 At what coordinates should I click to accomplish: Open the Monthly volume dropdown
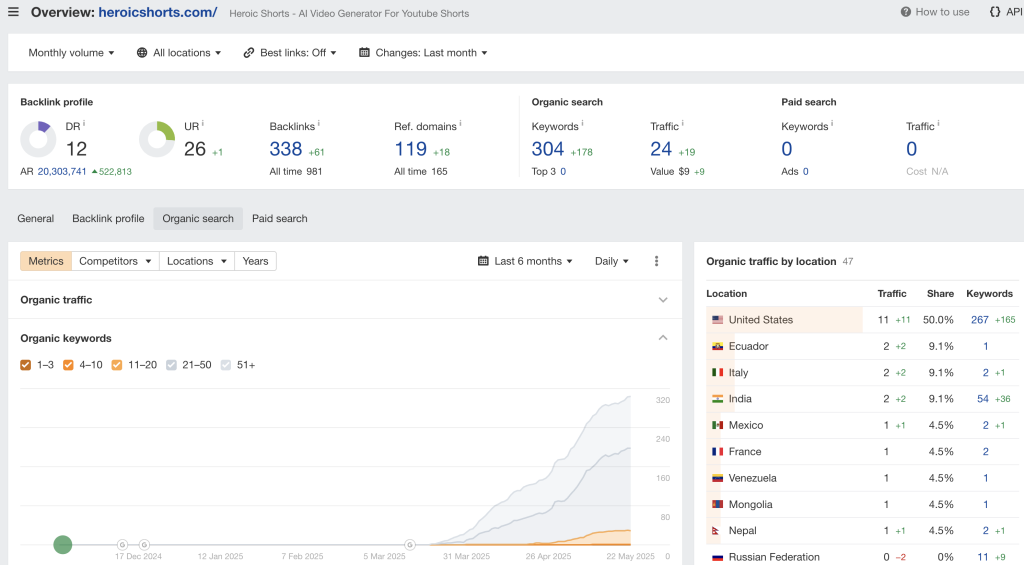71,53
